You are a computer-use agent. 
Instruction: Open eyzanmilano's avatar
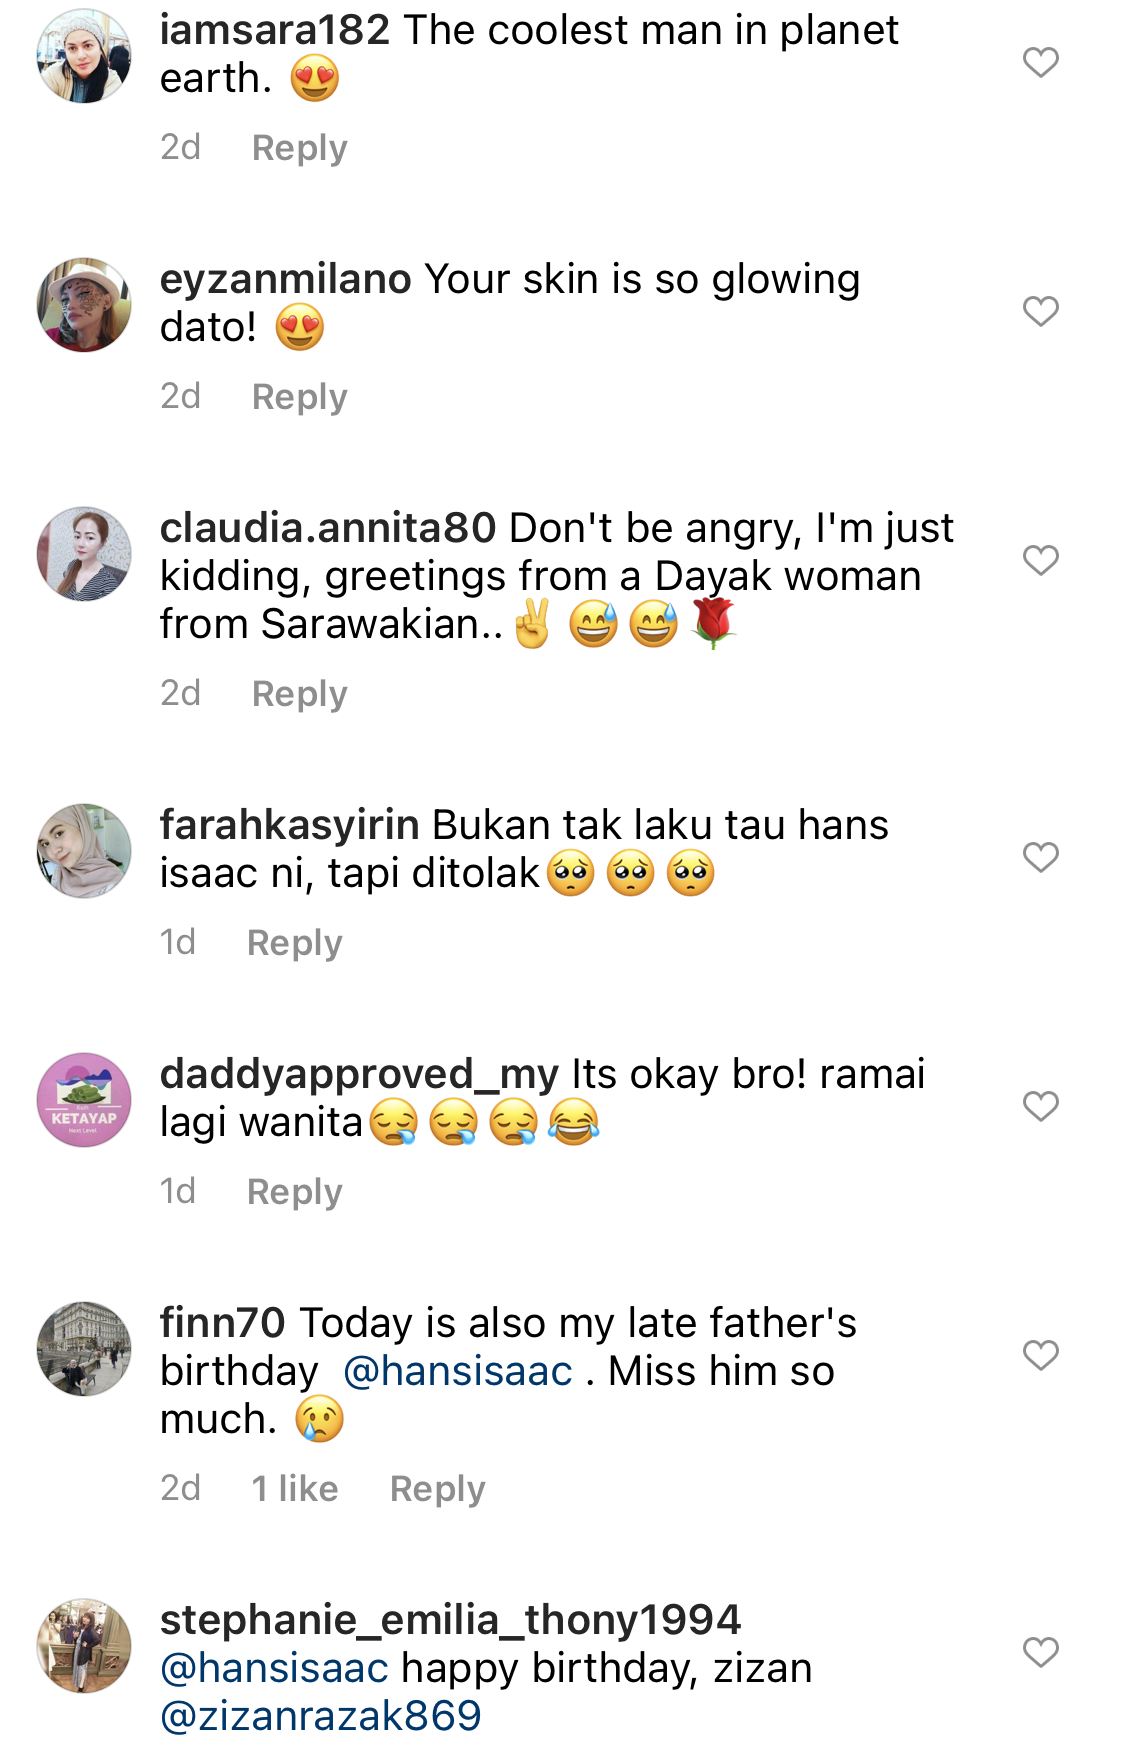84,305
